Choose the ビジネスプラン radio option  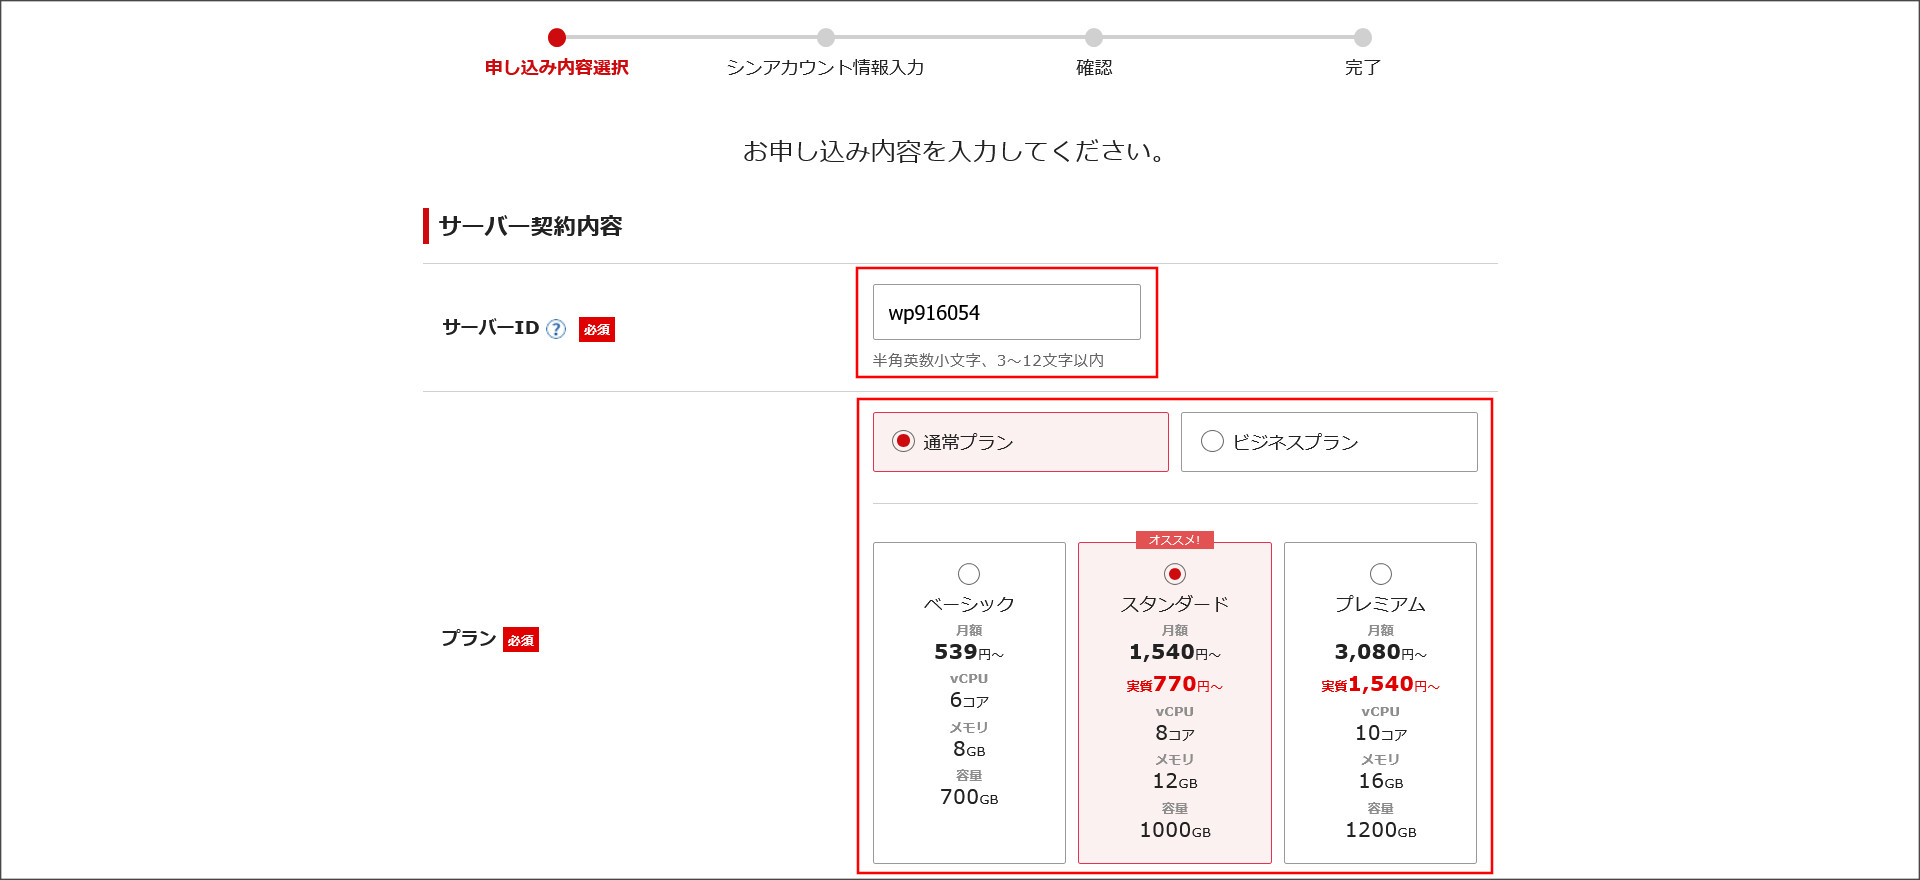[x=1212, y=441]
